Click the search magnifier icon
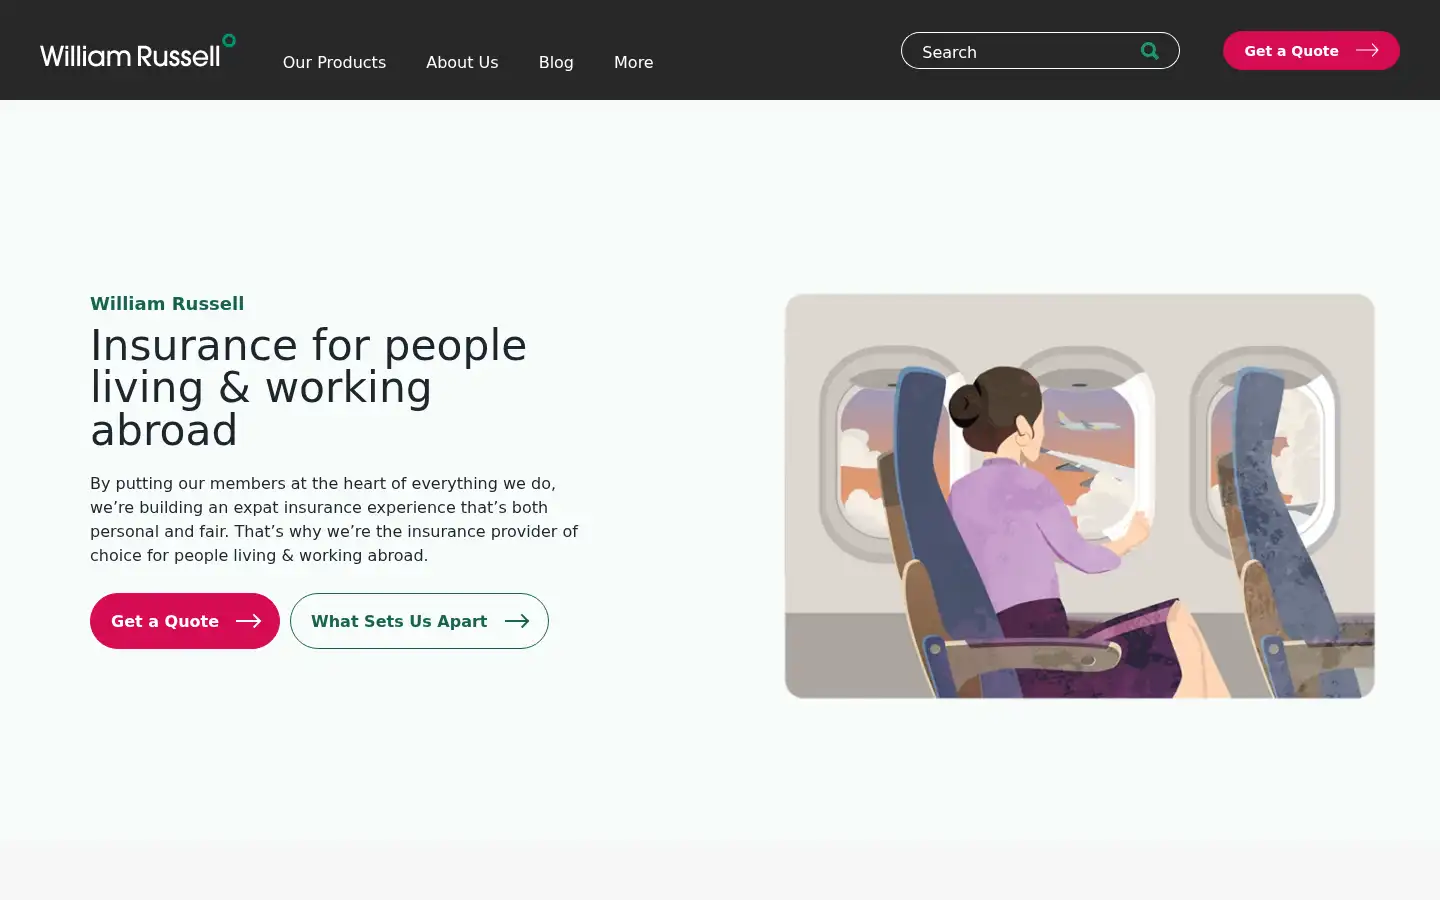 pyautogui.click(x=1150, y=51)
